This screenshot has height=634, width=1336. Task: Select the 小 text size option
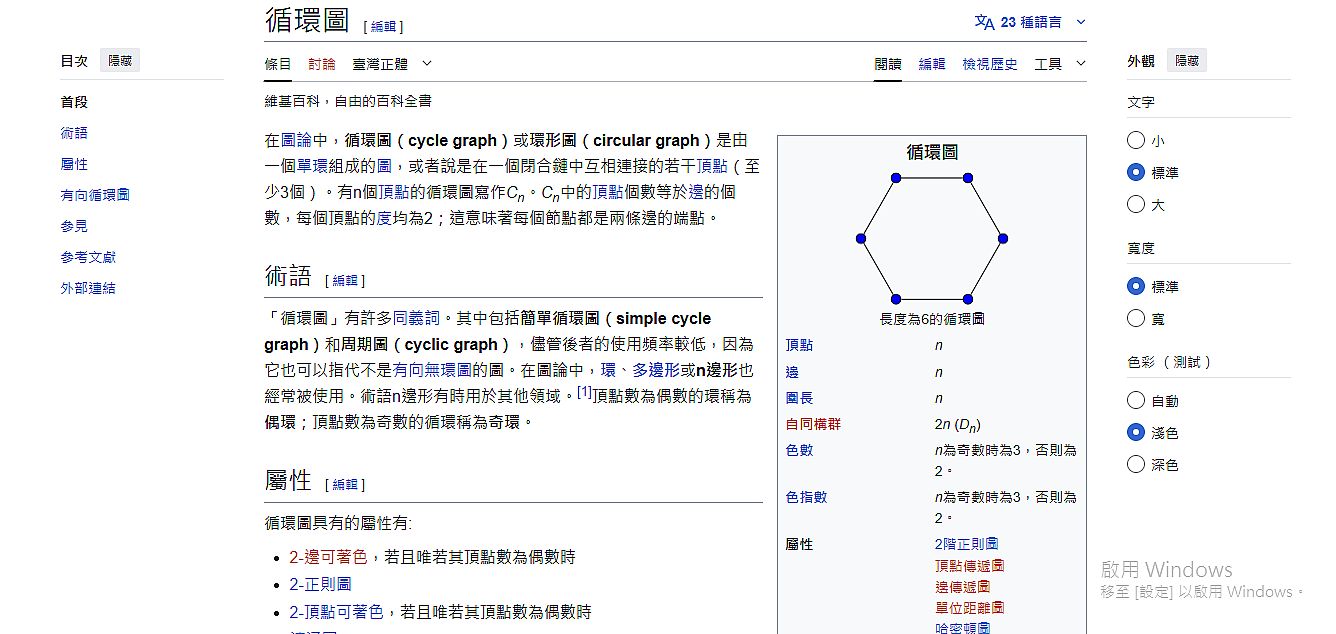(x=1136, y=141)
